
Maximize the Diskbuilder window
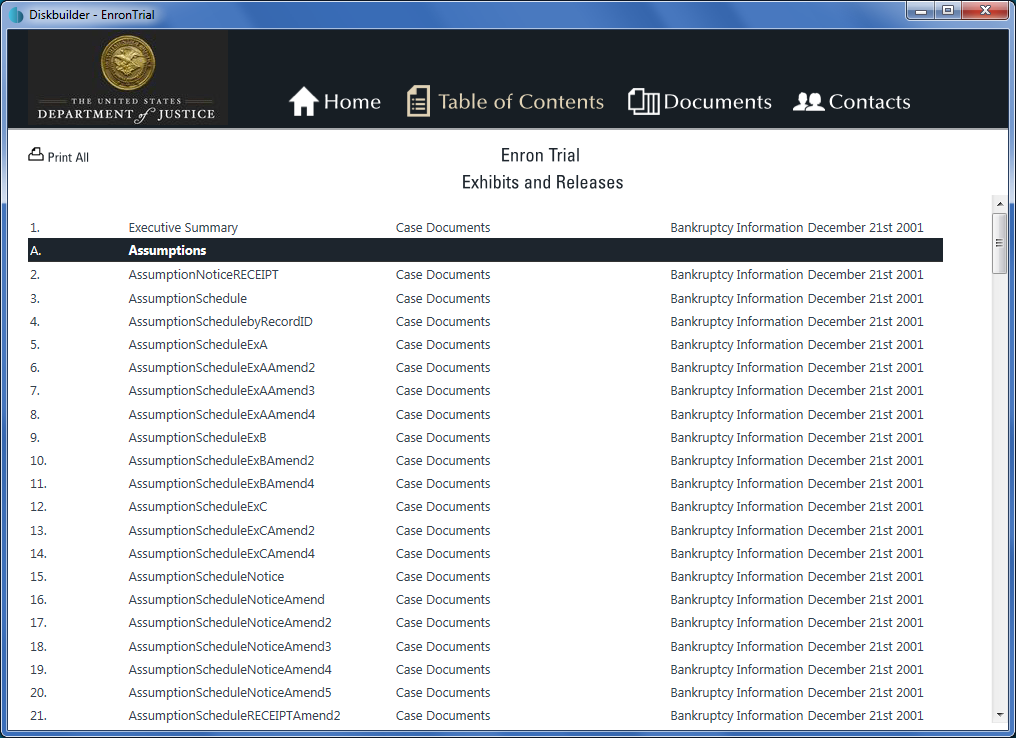coord(948,10)
